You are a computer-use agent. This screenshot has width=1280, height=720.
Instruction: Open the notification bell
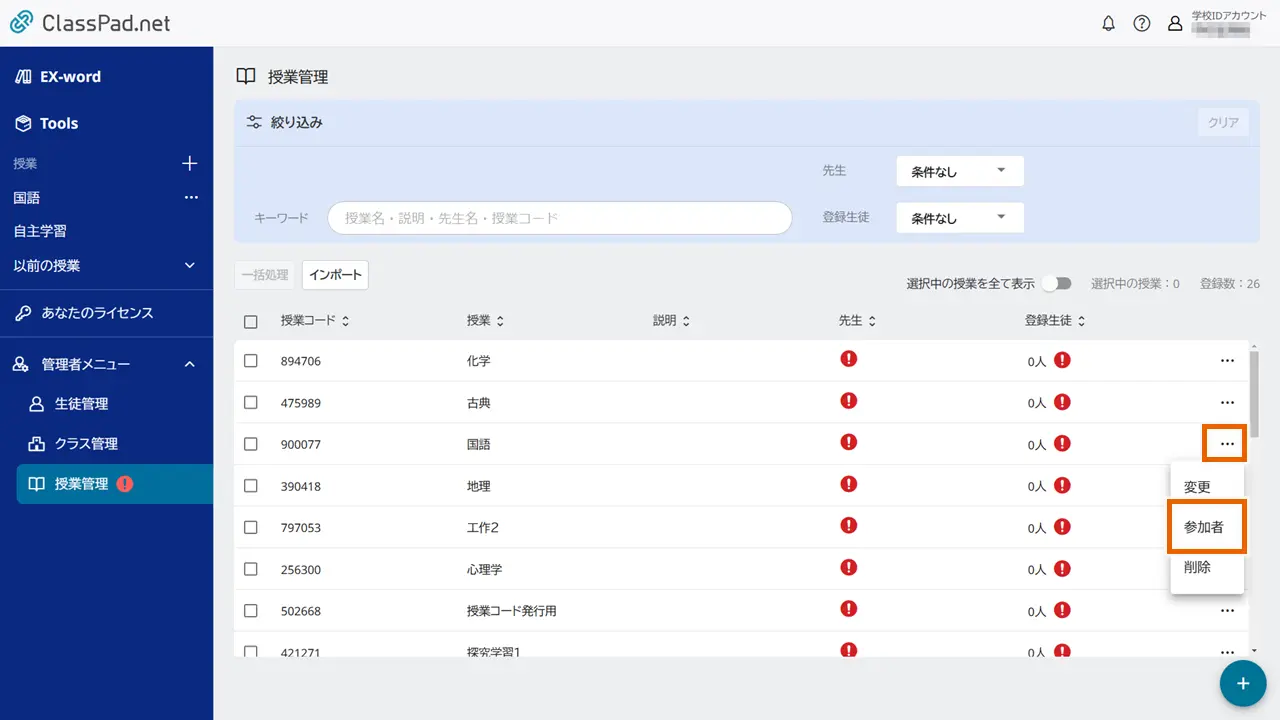1108,23
